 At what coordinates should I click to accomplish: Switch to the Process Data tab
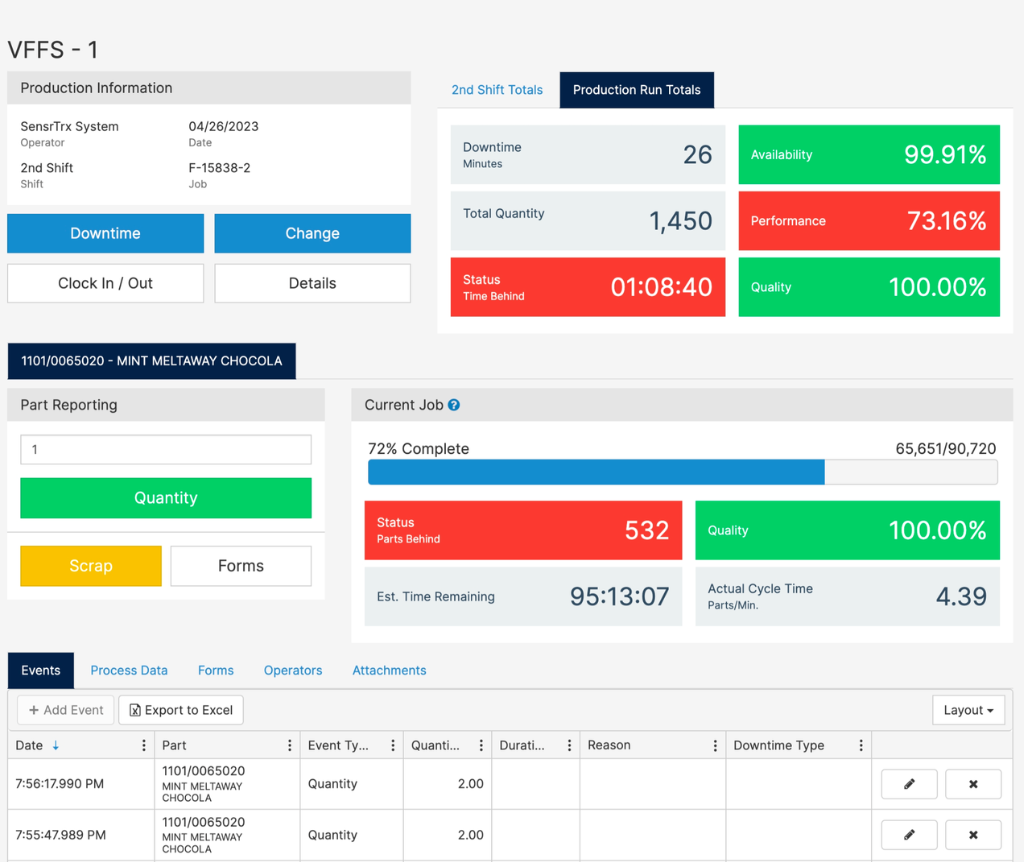[x=129, y=670]
